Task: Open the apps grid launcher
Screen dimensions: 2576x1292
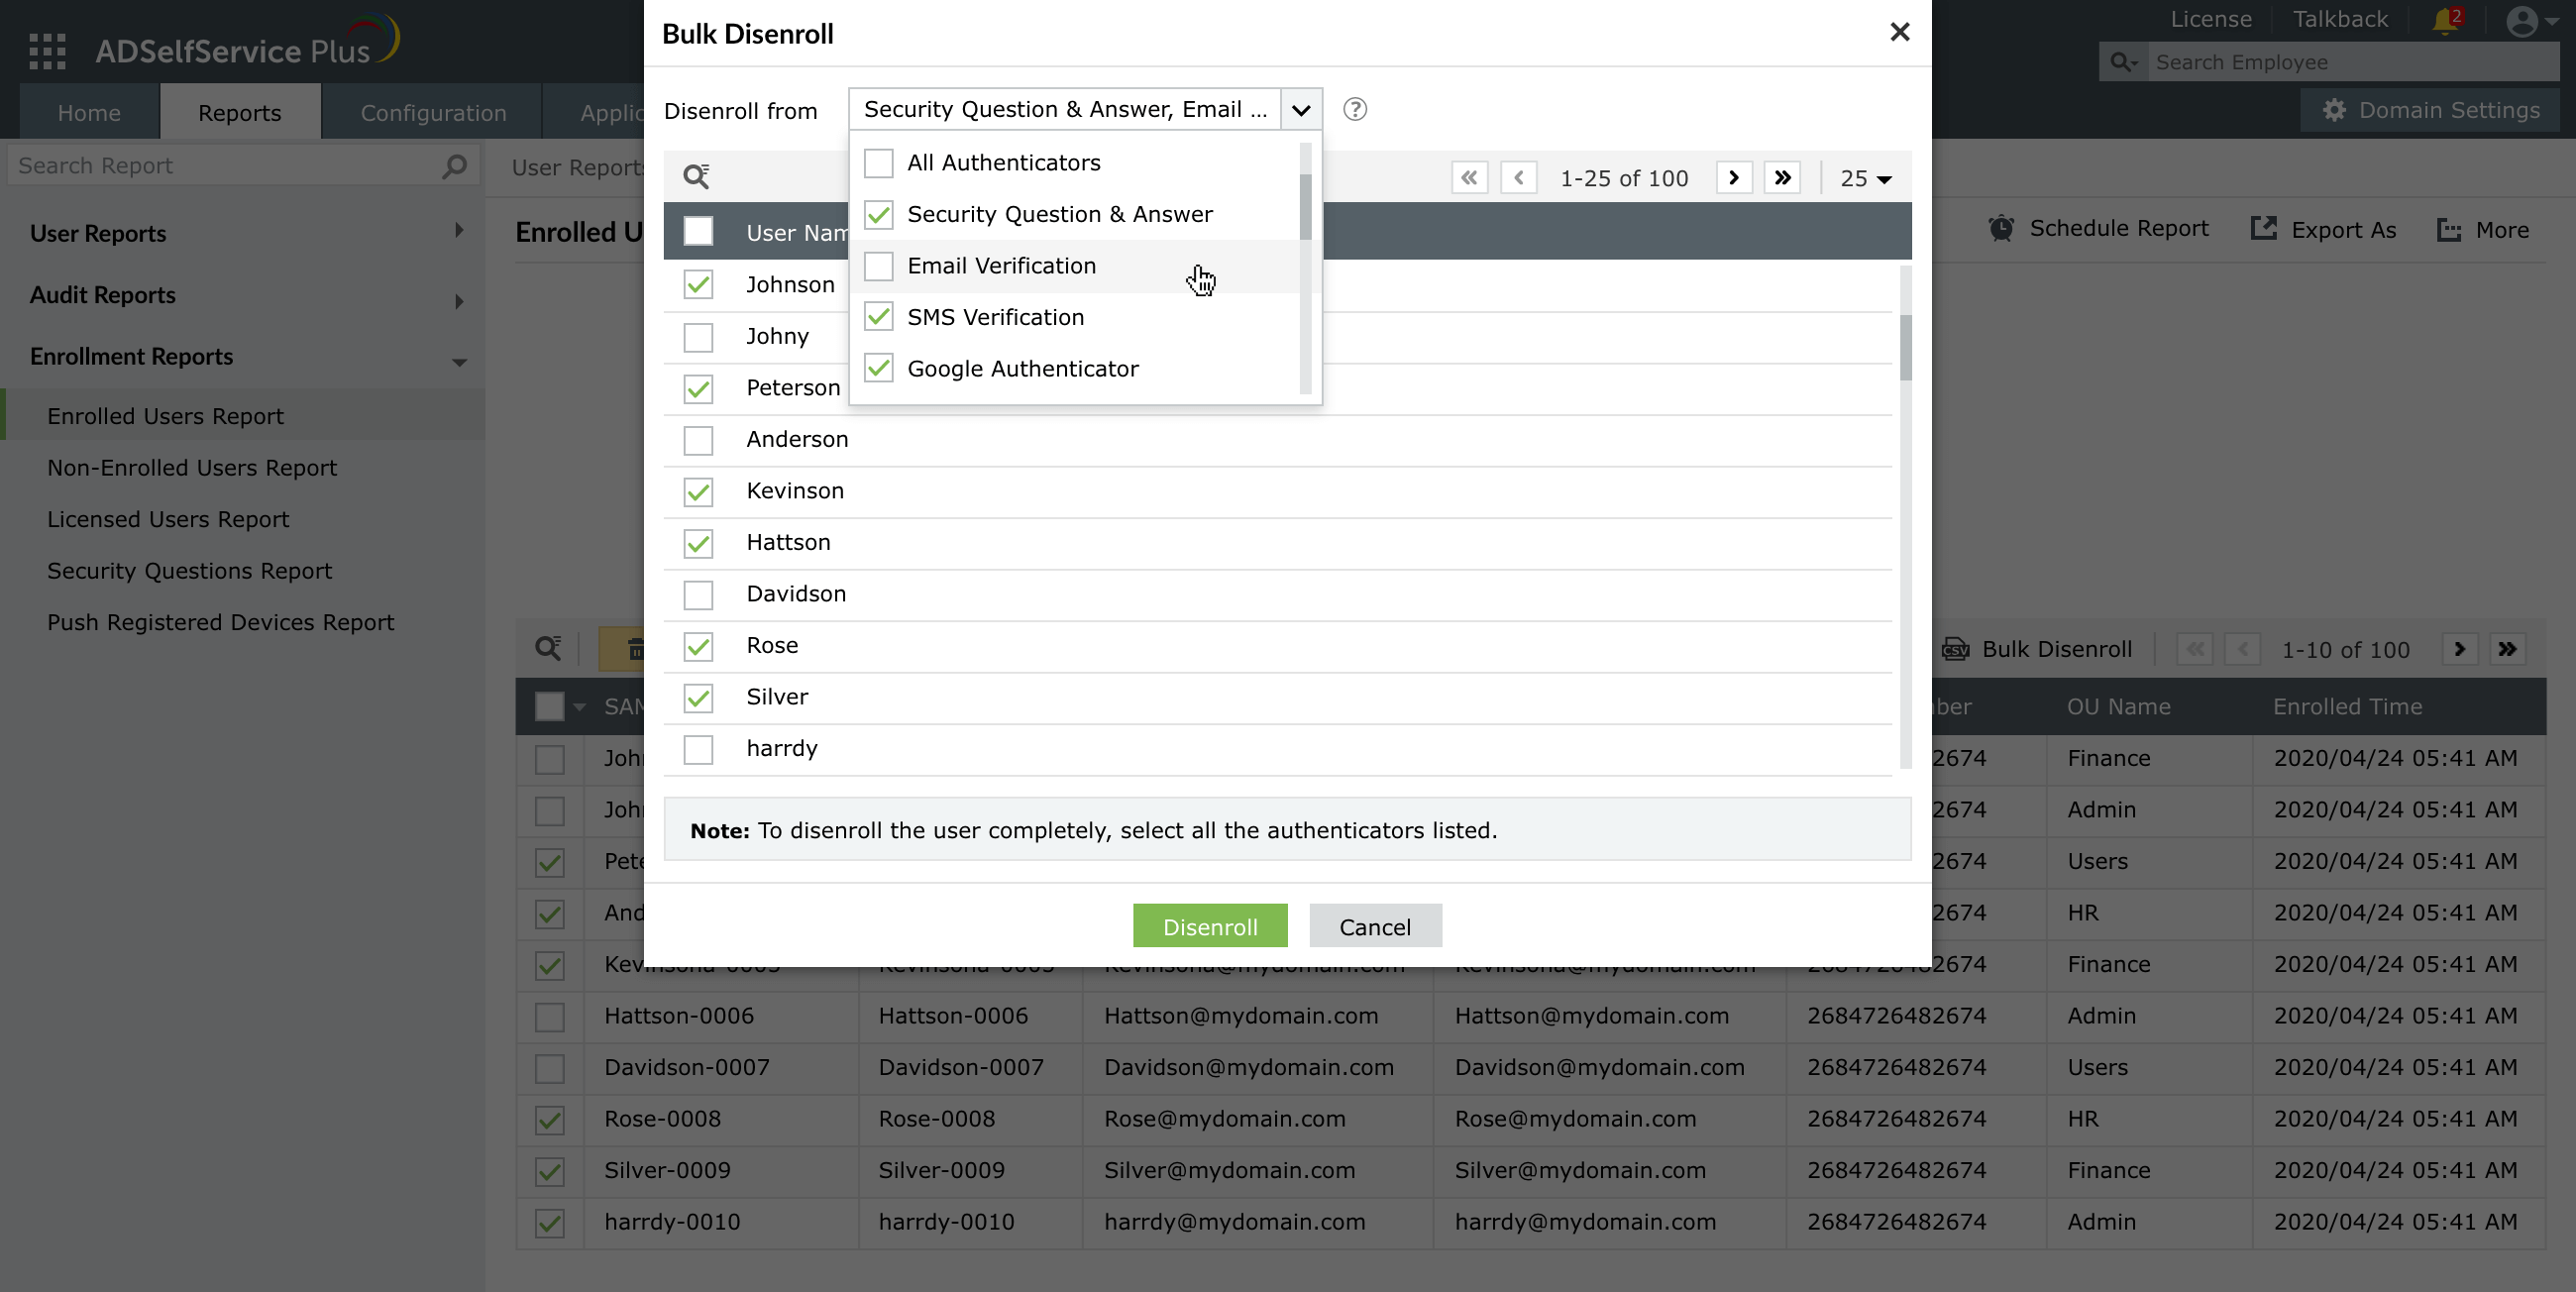Action: [x=47, y=50]
